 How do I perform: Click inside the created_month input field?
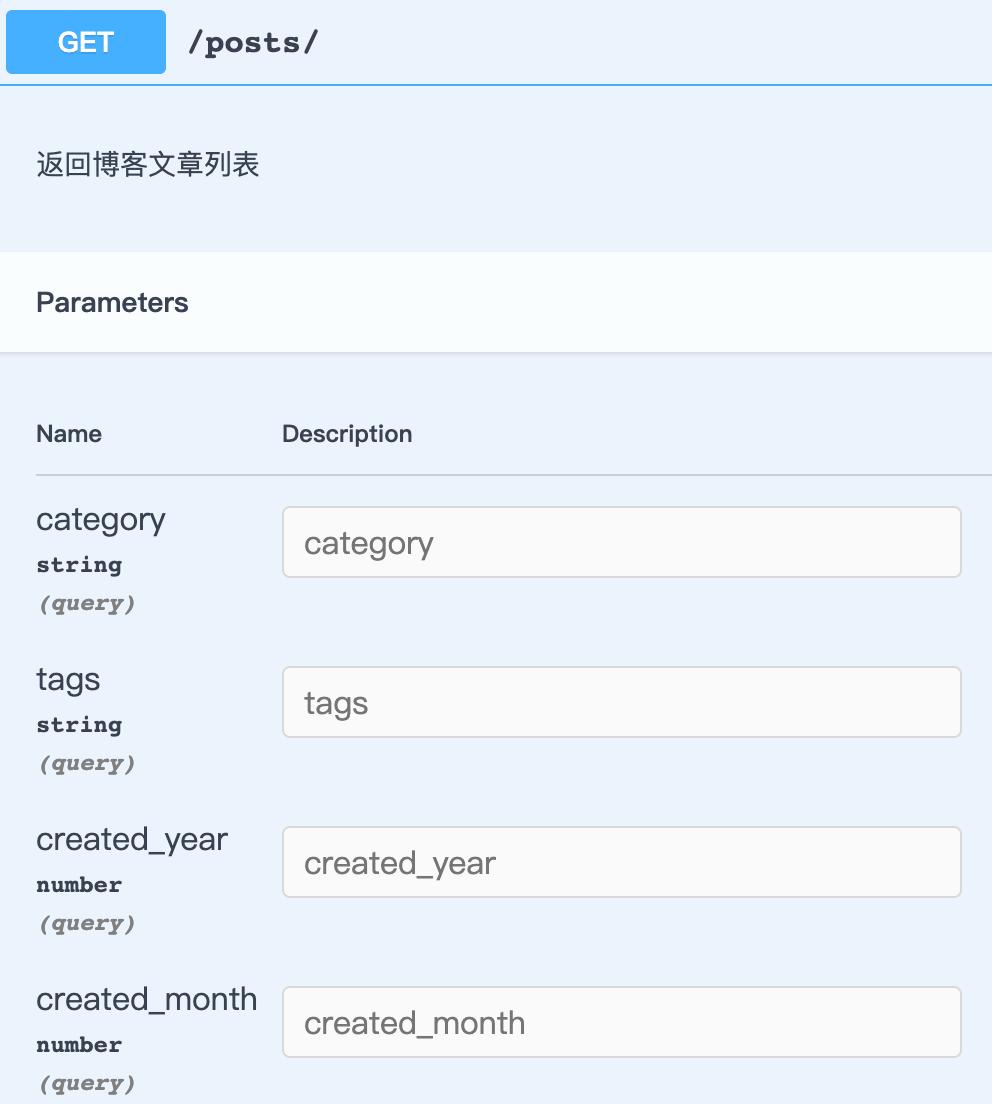pos(620,1022)
